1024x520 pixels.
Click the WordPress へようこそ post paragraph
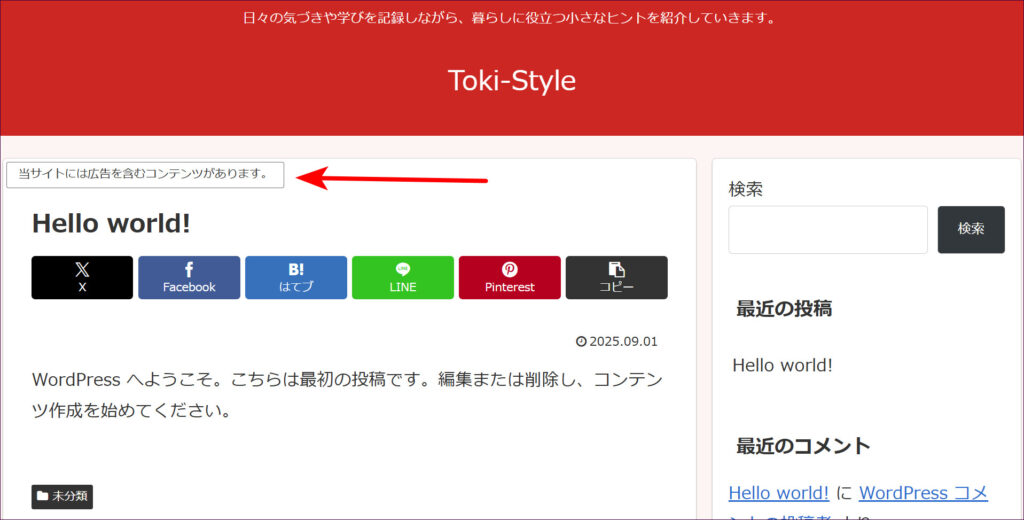(347, 395)
